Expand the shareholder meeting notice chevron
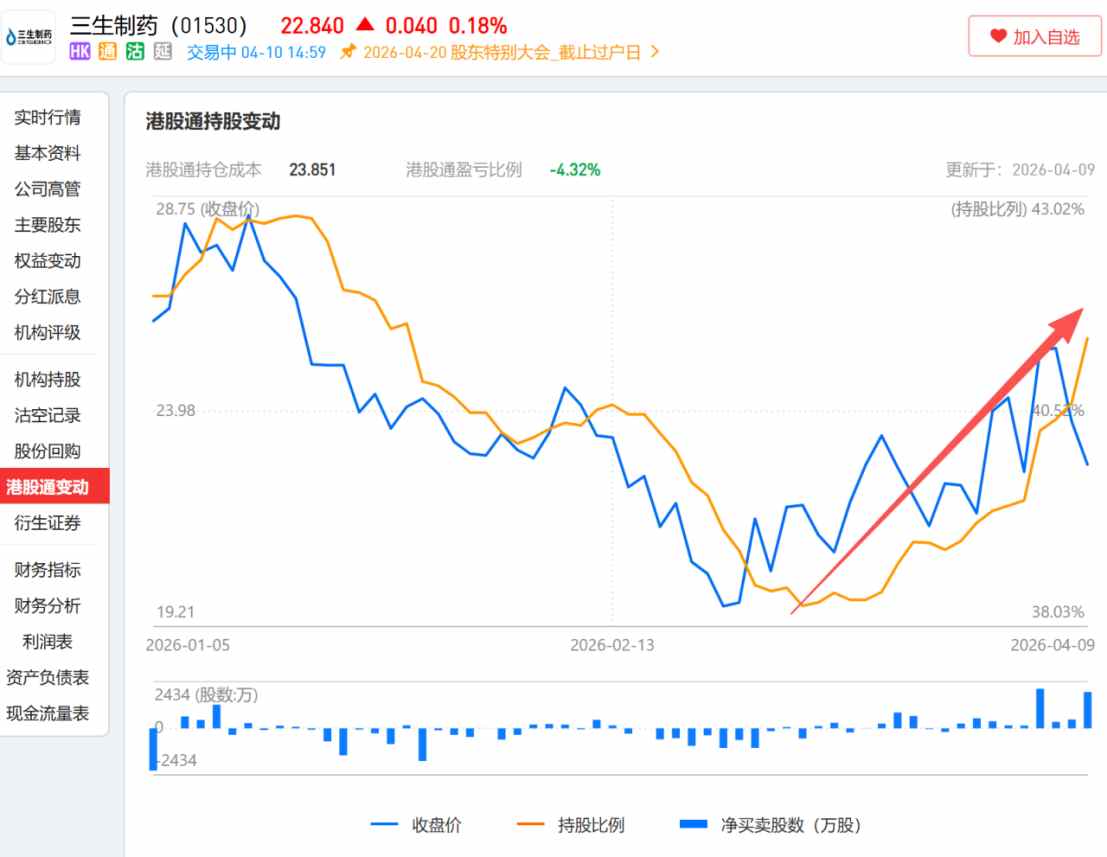This screenshot has width=1107, height=857. pyautogui.click(x=655, y=52)
